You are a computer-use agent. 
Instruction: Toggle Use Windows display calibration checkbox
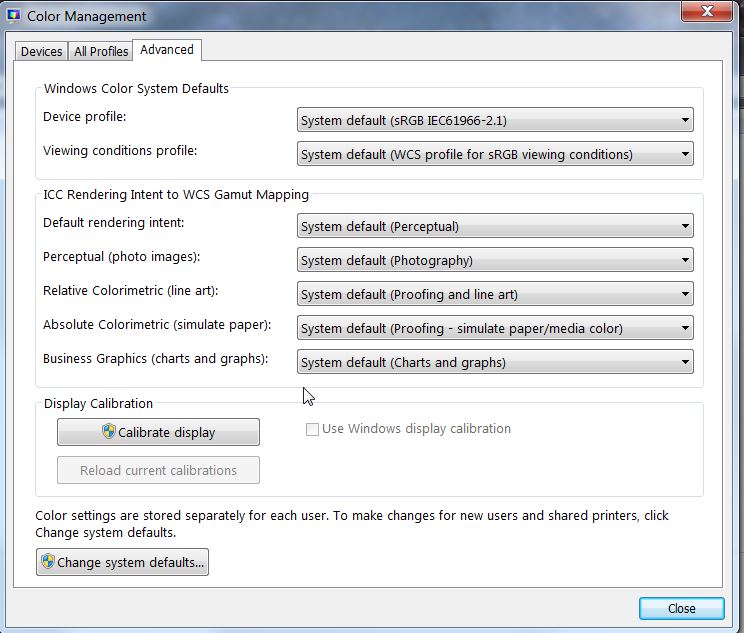[312, 429]
